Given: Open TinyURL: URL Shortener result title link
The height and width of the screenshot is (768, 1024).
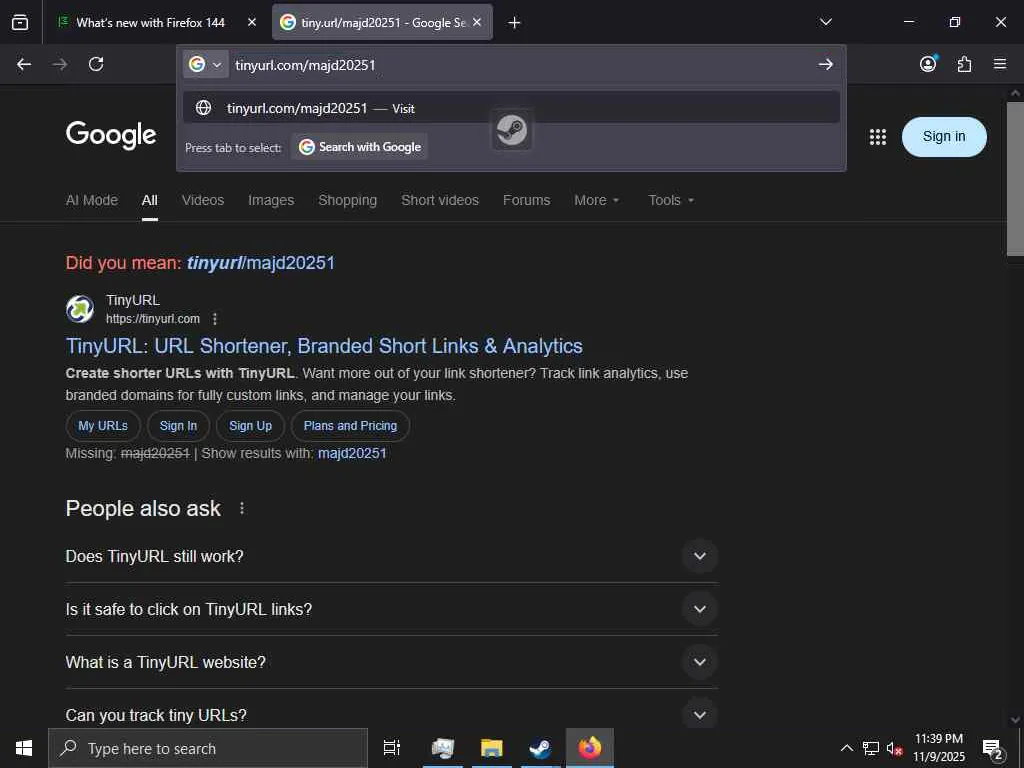Looking at the screenshot, I should click(x=325, y=346).
